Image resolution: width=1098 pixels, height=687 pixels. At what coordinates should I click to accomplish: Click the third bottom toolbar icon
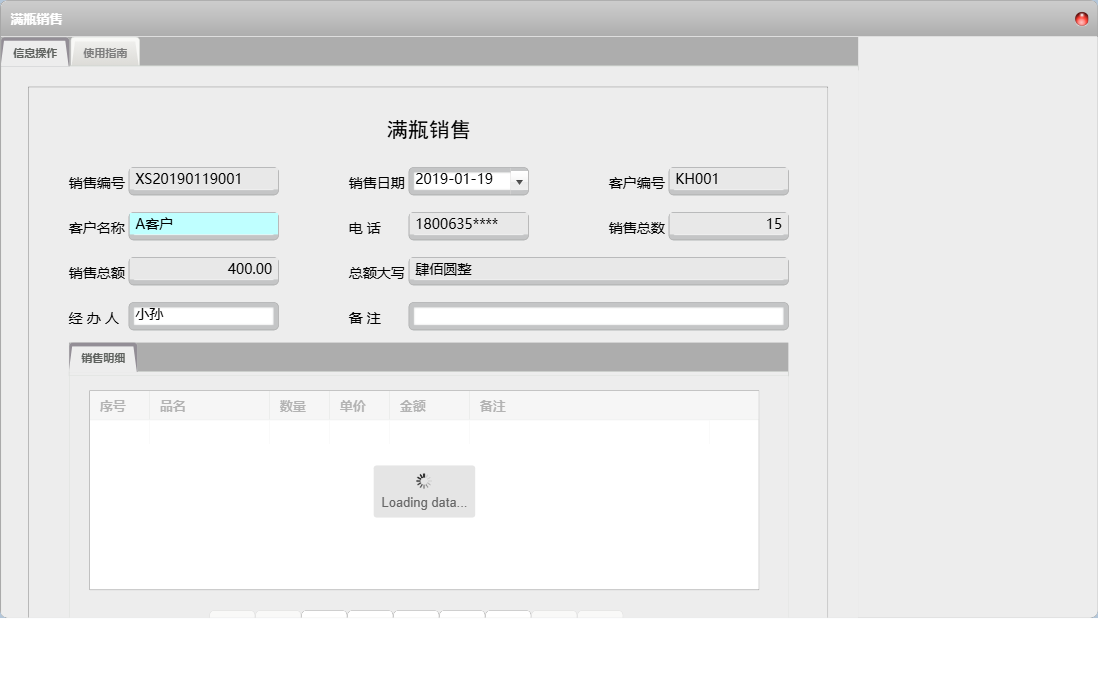coord(323,616)
